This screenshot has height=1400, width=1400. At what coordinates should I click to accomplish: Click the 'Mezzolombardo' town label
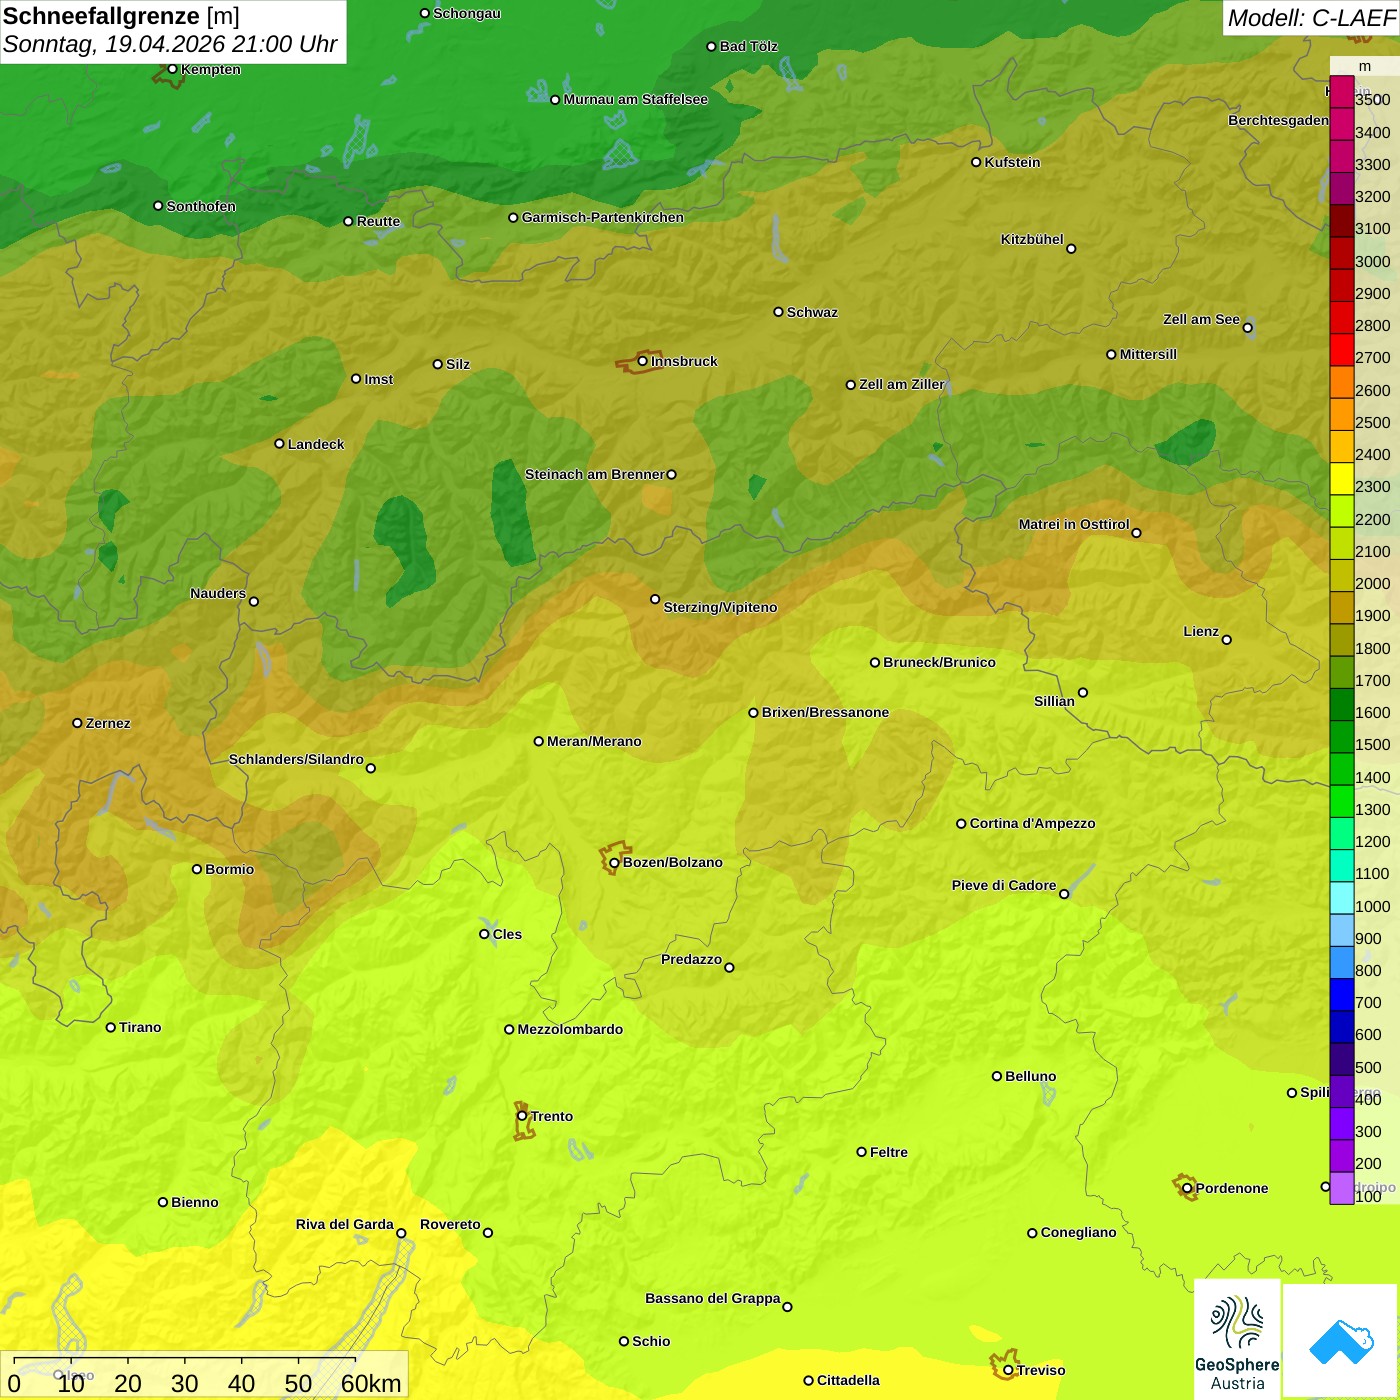click(570, 1029)
